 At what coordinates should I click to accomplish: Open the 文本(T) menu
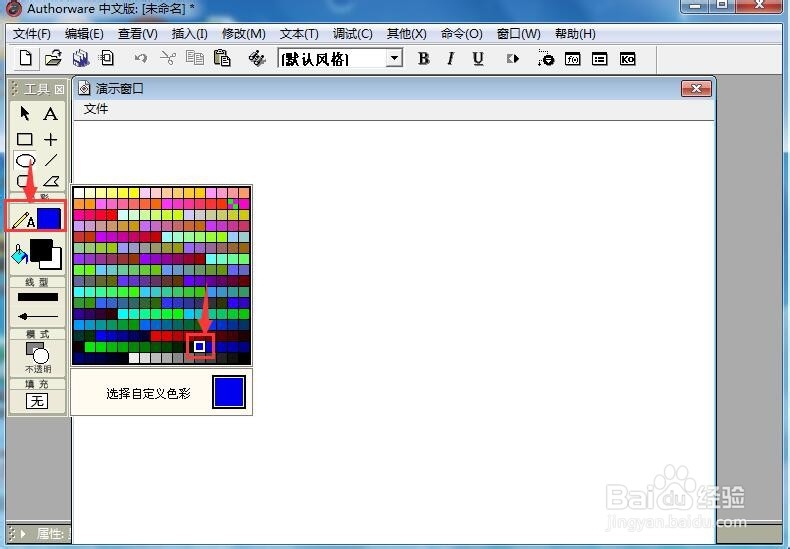point(299,34)
